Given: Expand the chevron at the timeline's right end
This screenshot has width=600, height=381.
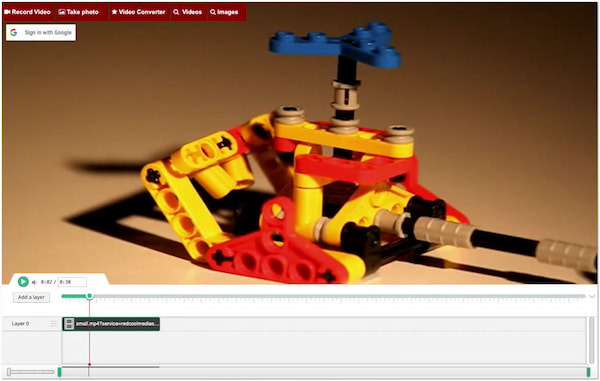Looking at the screenshot, I should pos(592,296).
